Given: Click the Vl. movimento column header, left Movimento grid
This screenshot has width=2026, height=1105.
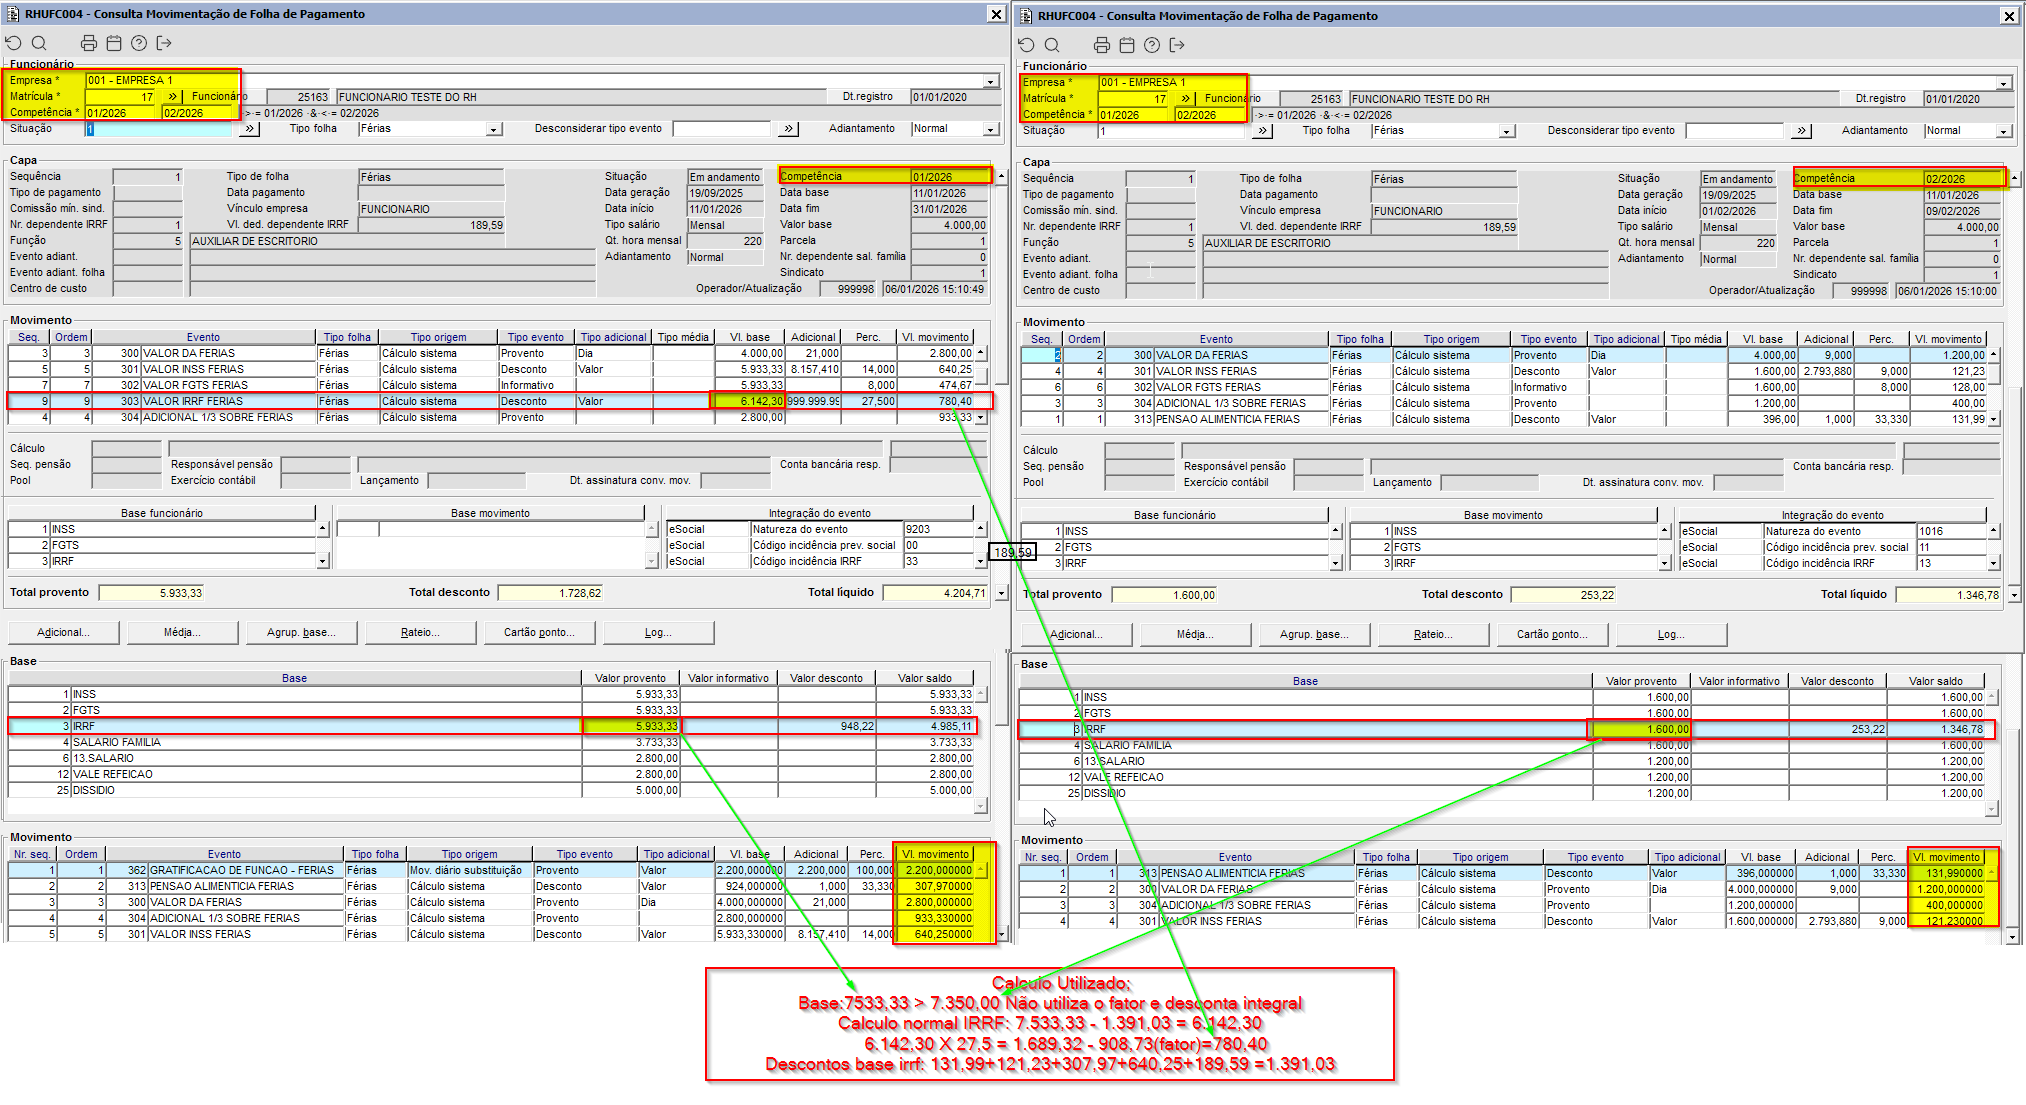Looking at the screenshot, I should coord(935,337).
